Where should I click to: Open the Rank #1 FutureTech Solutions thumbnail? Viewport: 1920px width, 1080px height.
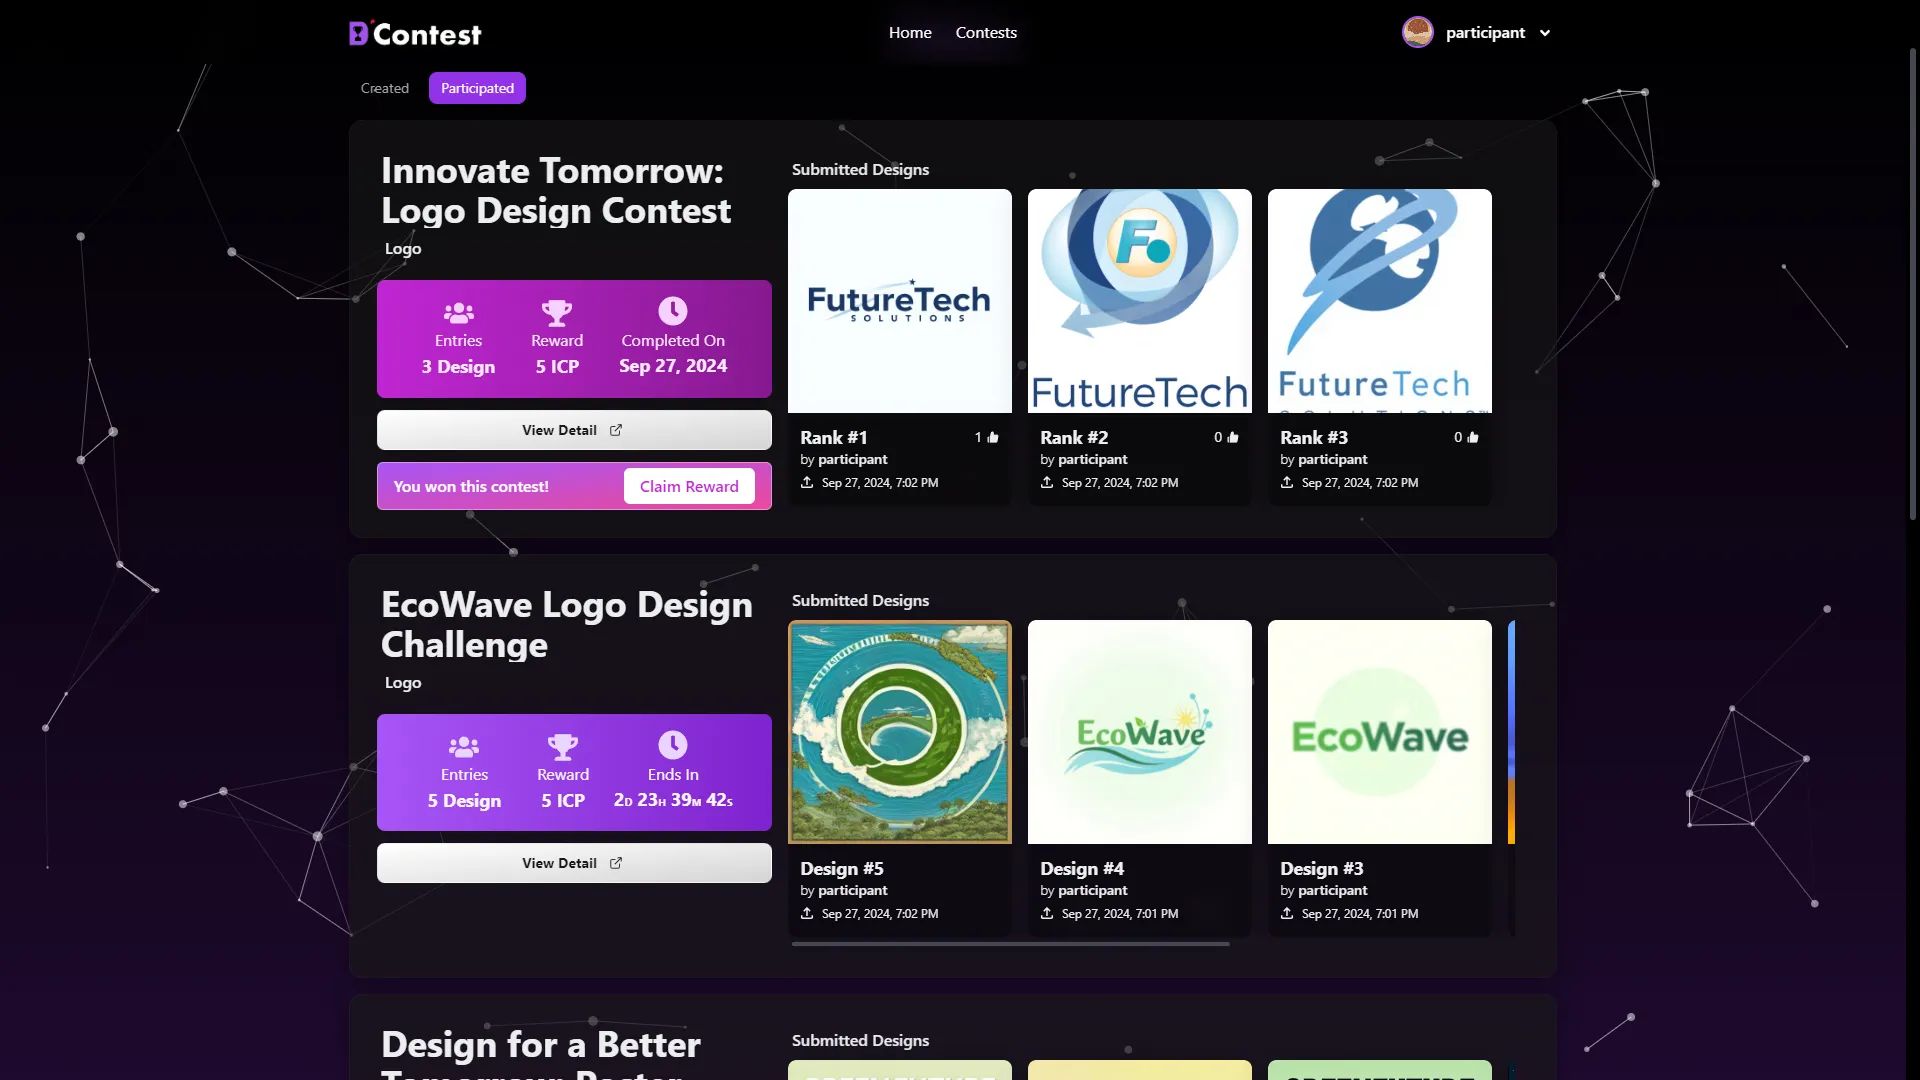[900, 301]
